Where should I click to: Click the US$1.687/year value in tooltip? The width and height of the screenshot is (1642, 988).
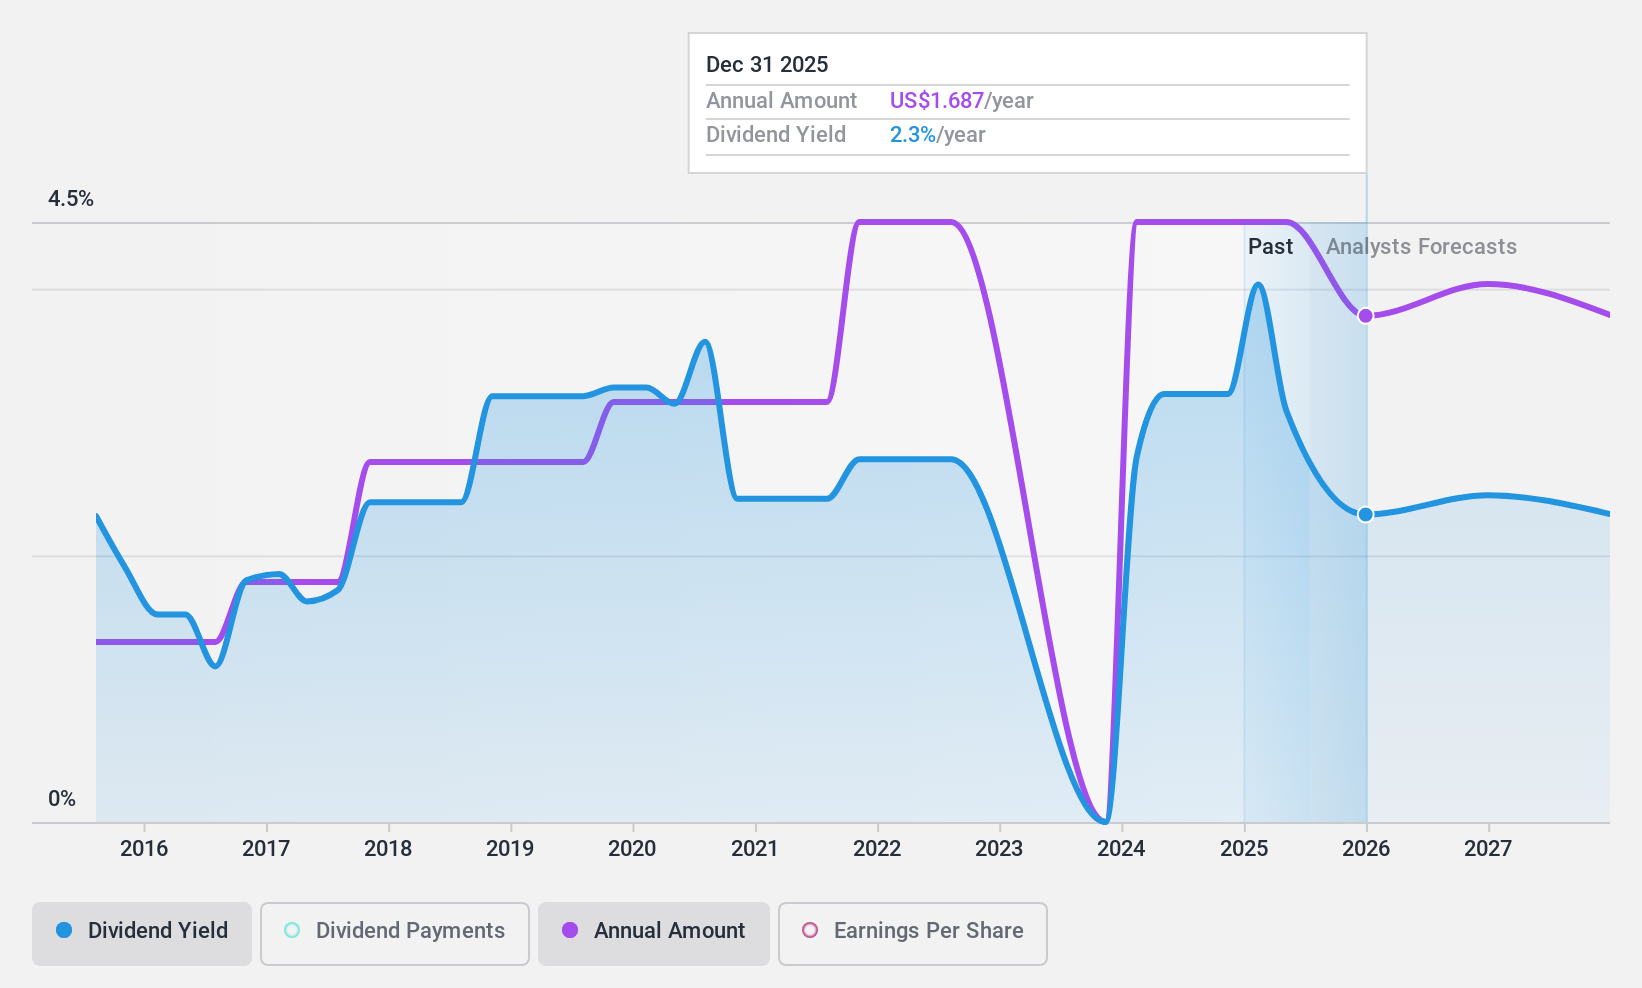[x=961, y=101]
